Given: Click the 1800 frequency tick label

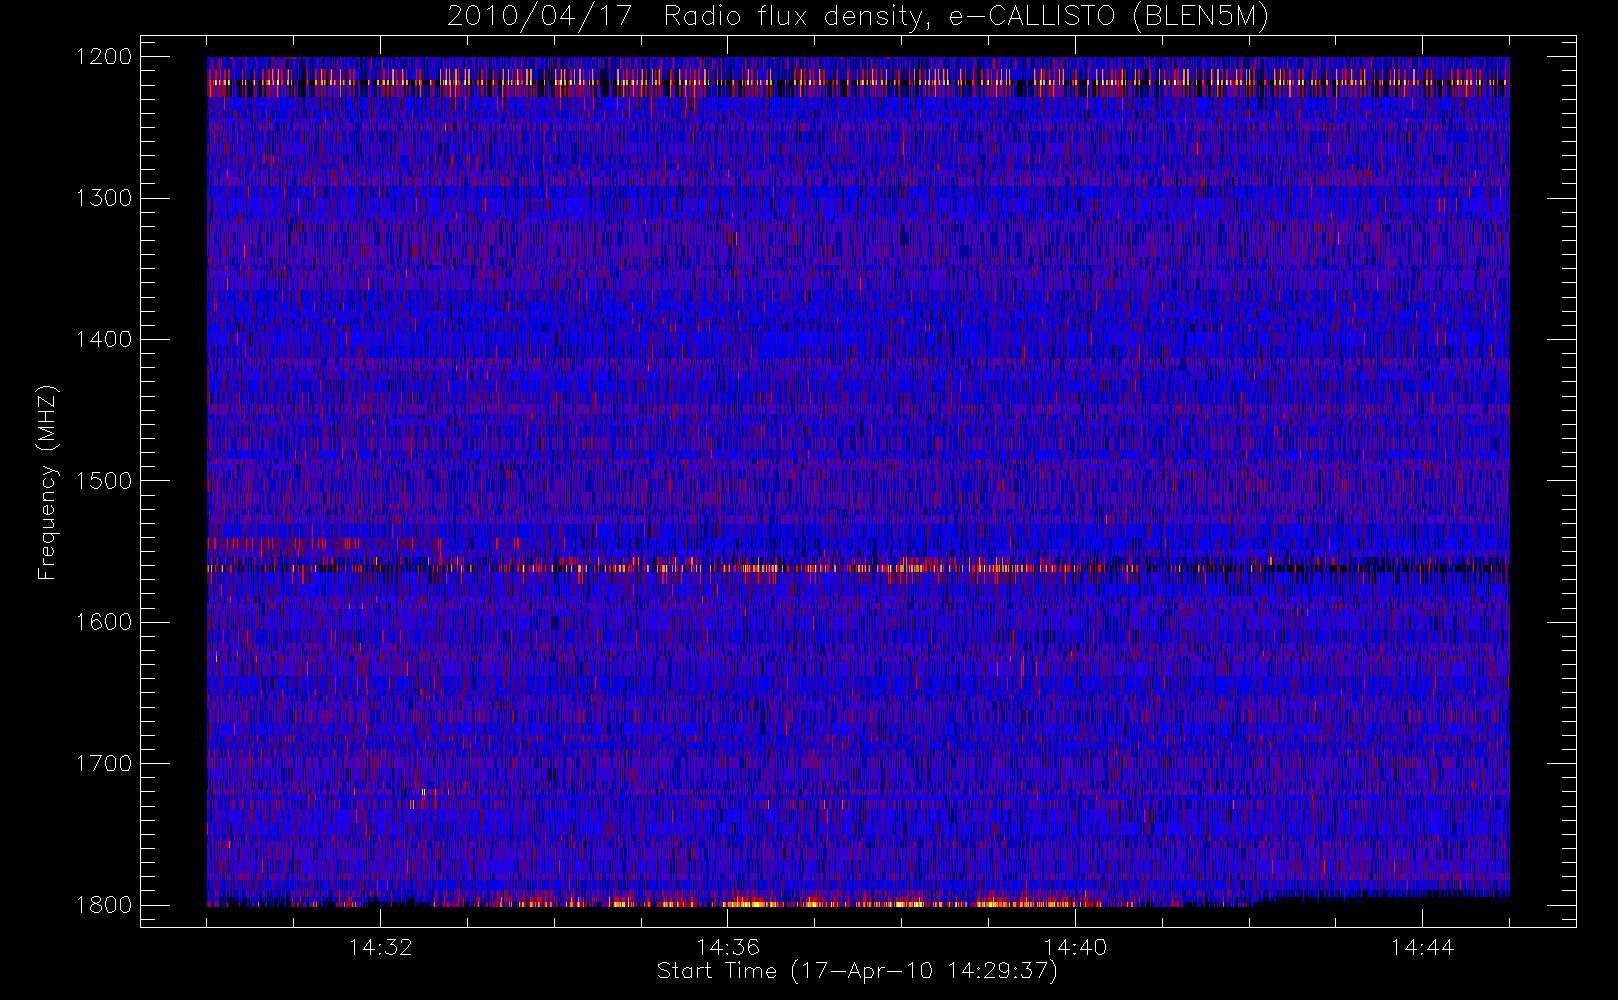Looking at the screenshot, I should (104, 905).
